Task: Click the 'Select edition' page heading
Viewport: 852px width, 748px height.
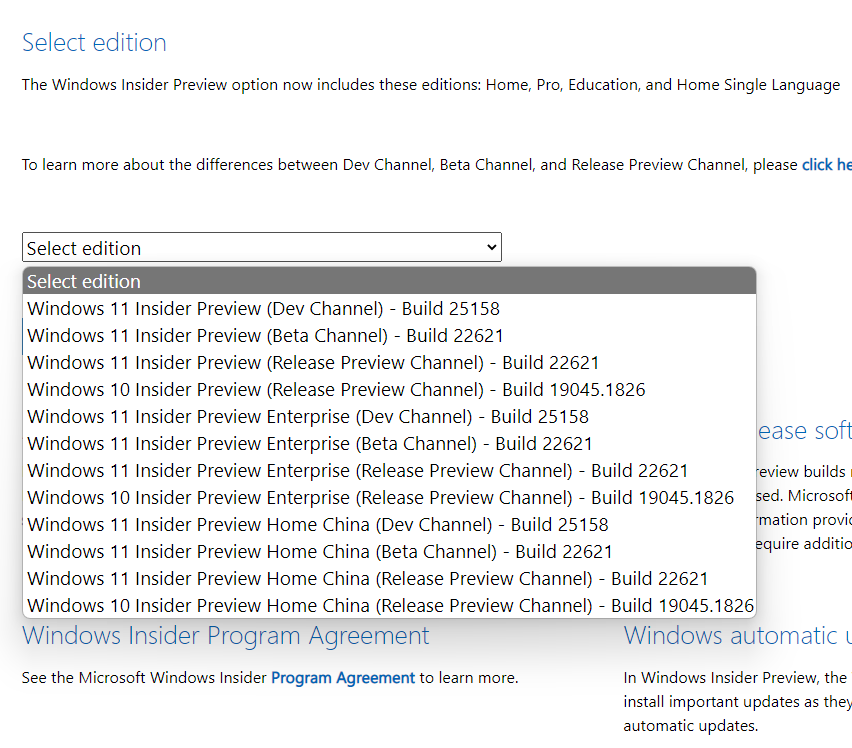Action: [x=94, y=42]
